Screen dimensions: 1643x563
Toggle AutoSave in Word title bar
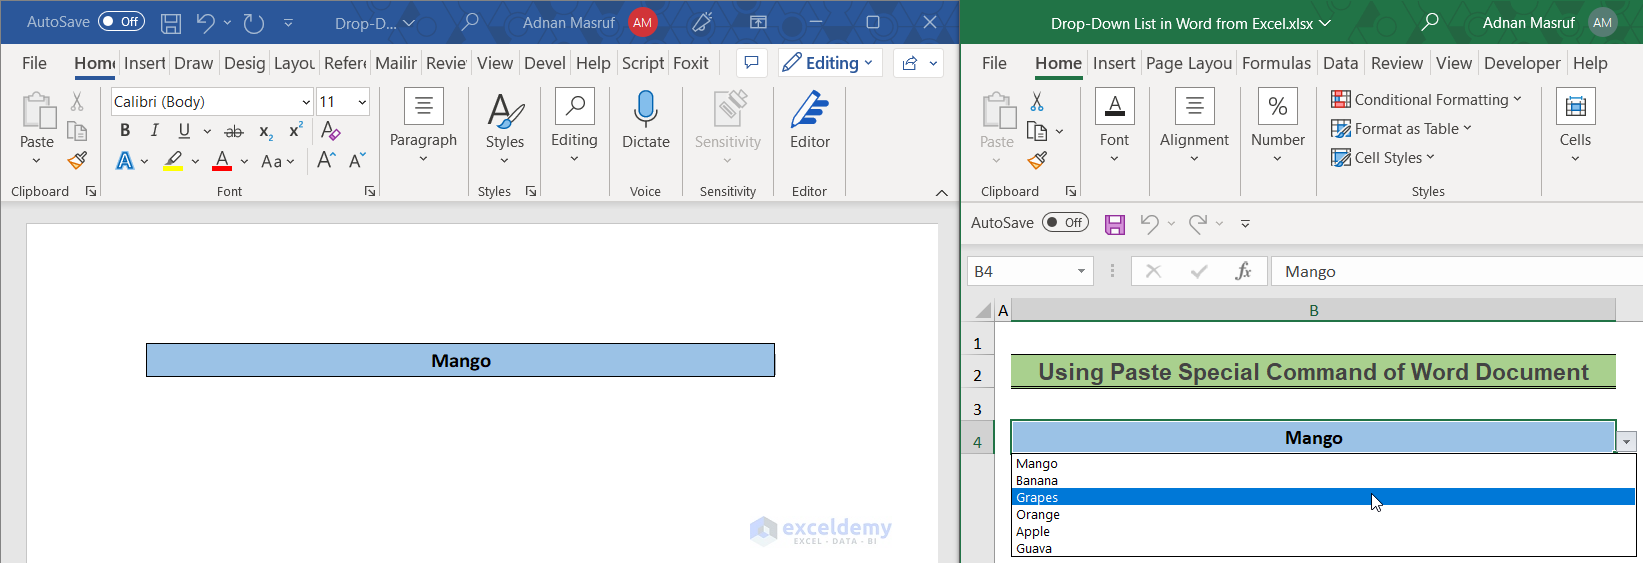click(121, 22)
